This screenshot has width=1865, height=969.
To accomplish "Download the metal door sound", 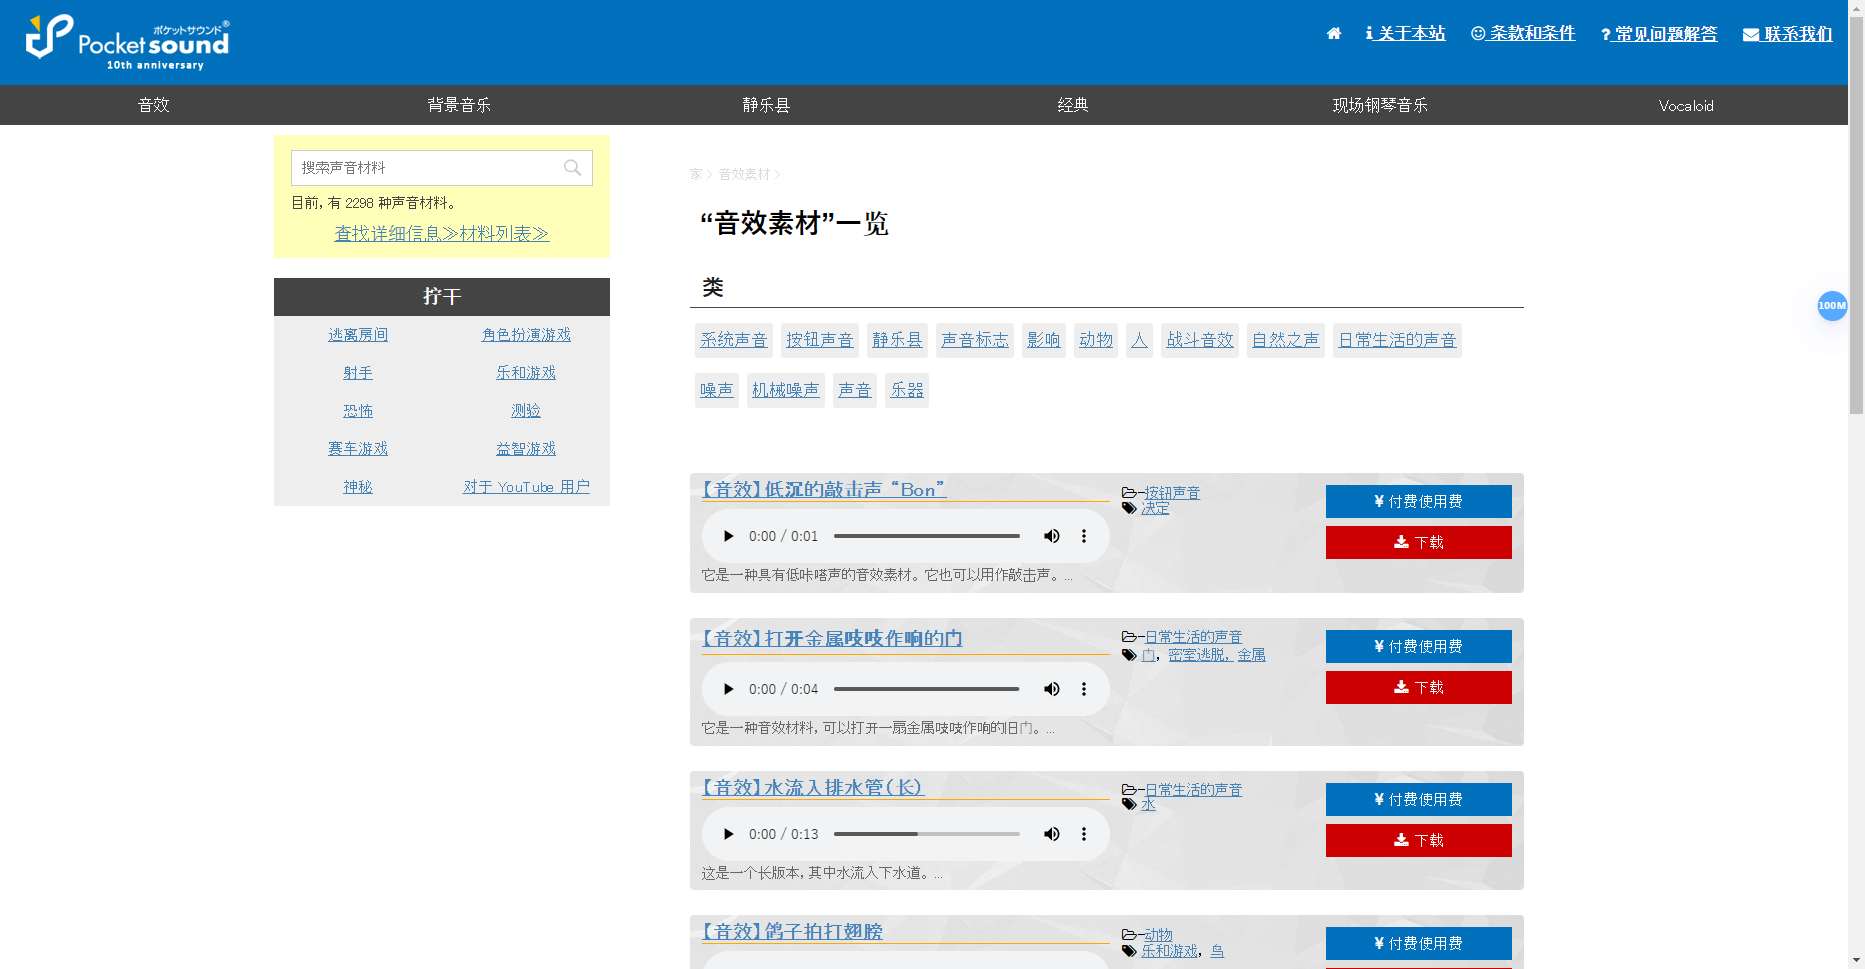I will tap(1419, 687).
